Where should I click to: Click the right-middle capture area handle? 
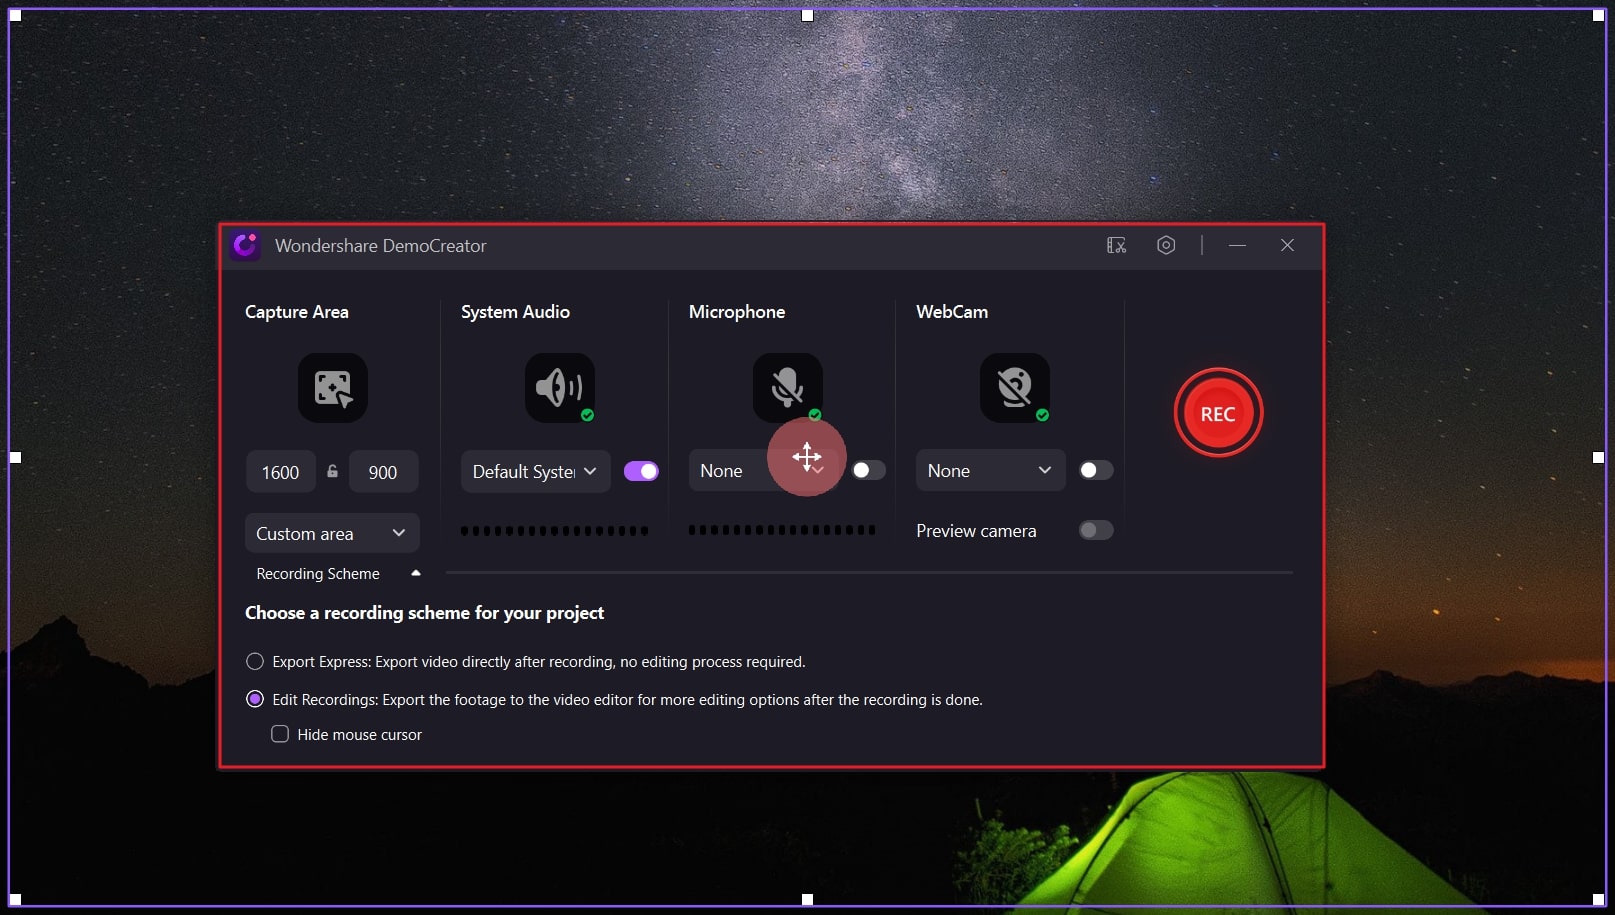pyautogui.click(x=1598, y=457)
